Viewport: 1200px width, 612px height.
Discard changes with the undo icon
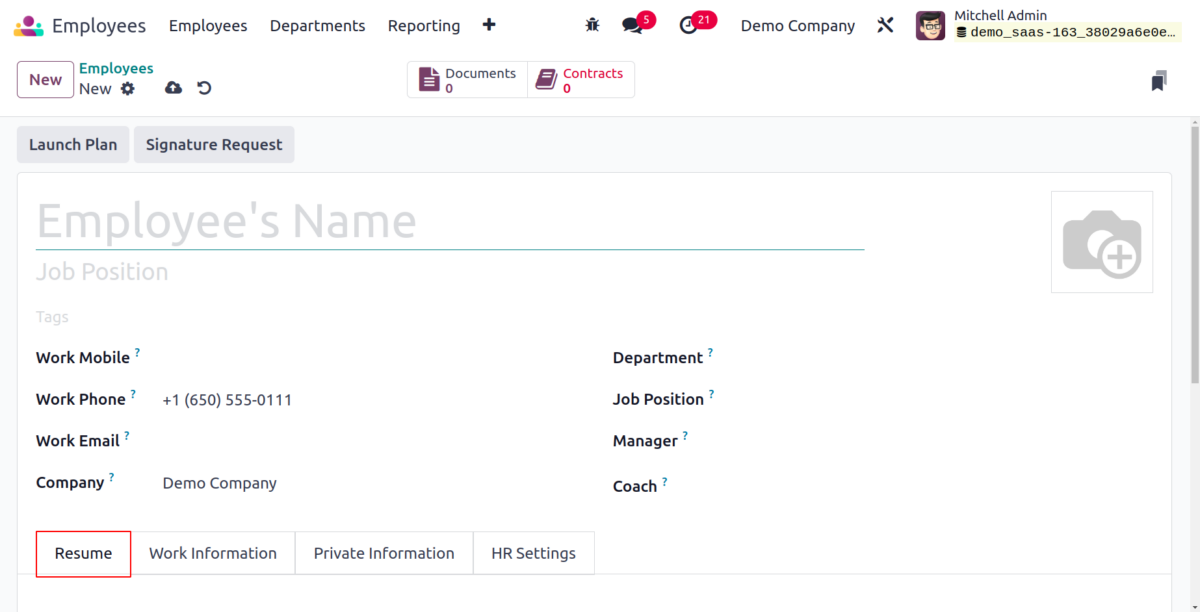[x=204, y=89]
